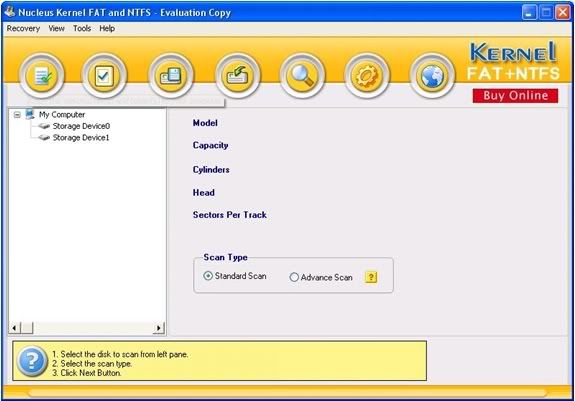Click the Sectors Per Track label
The image size is (575, 401).
tap(230, 215)
